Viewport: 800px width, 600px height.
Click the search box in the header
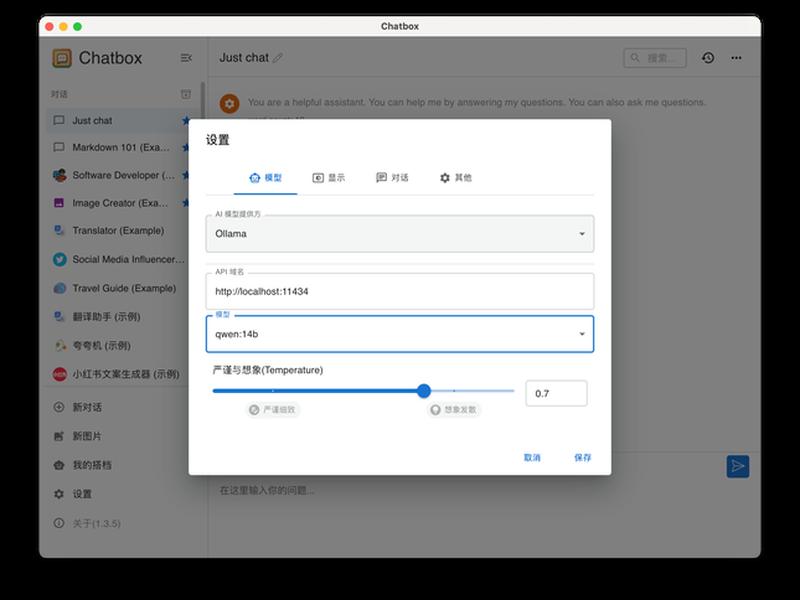(x=655, y=58)
